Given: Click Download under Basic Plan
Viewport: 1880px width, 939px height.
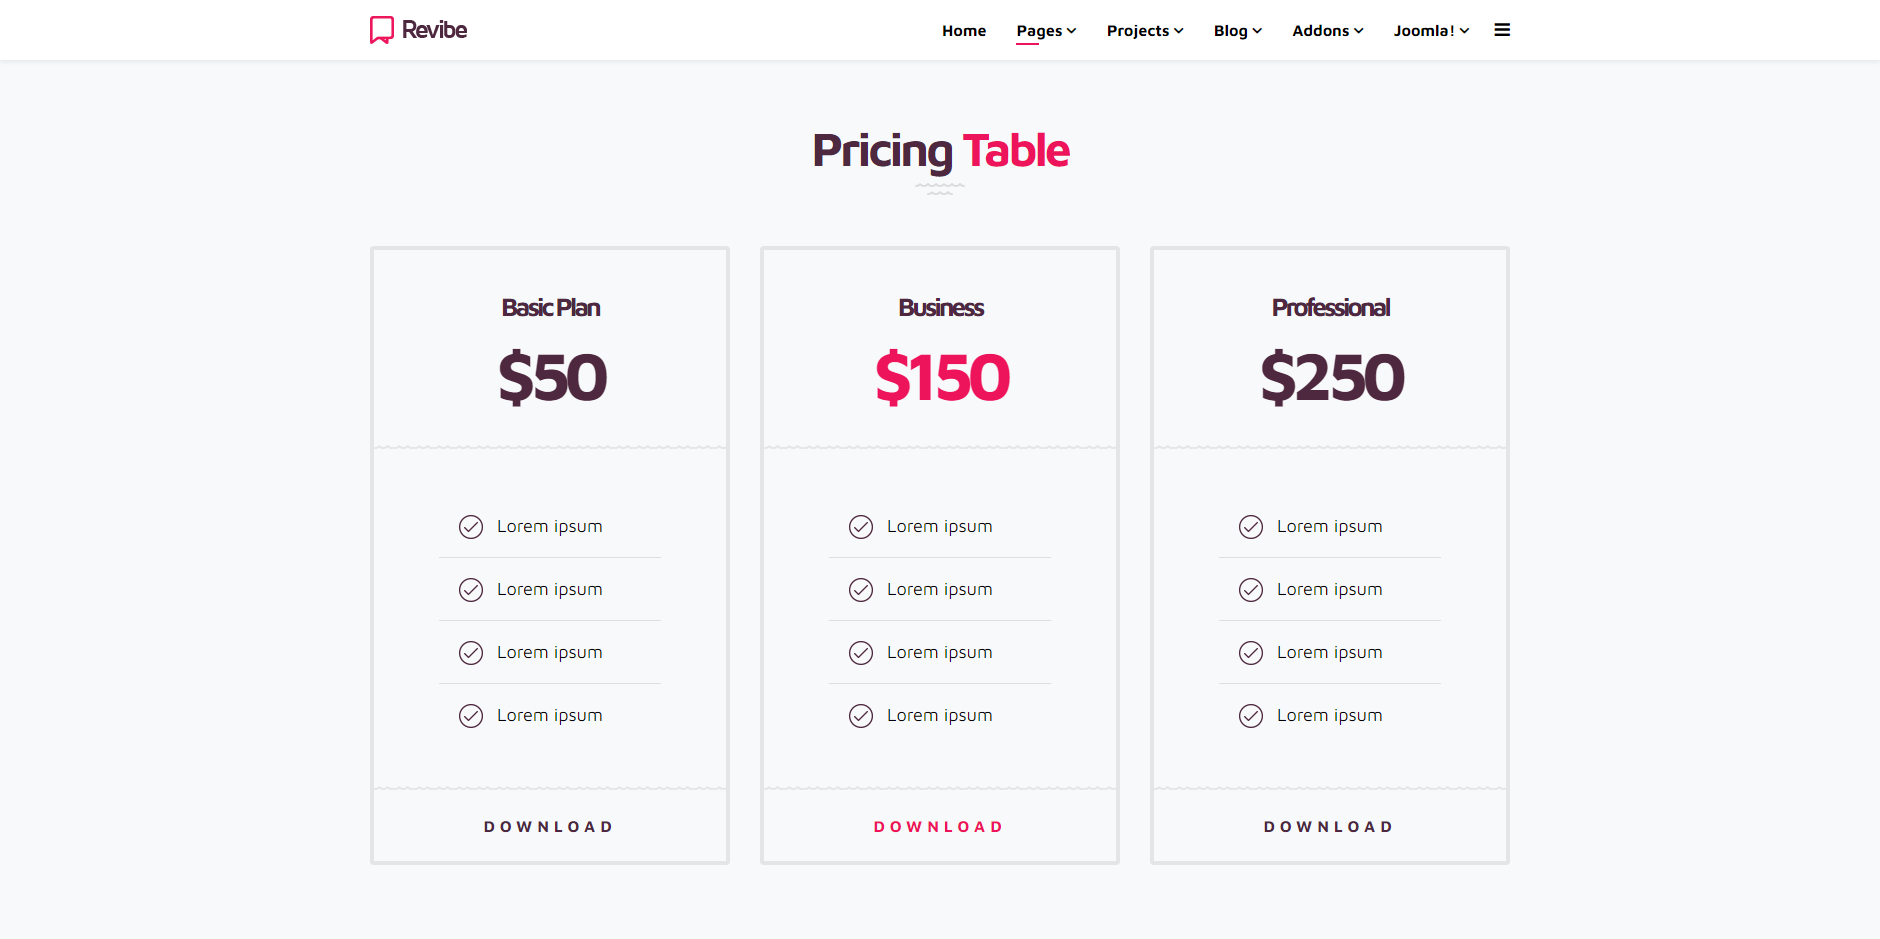Looking at the screenshot, I should pyautogui.click(x=549, y=827).
